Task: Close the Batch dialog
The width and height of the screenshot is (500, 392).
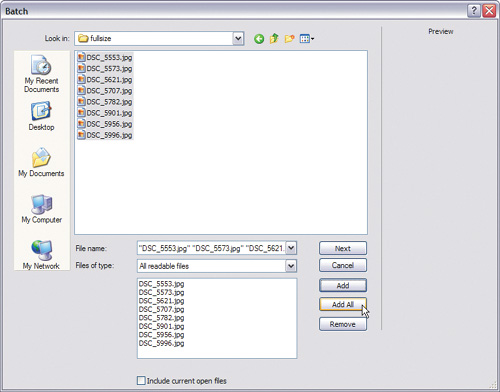Action: [x=489, y=11]
